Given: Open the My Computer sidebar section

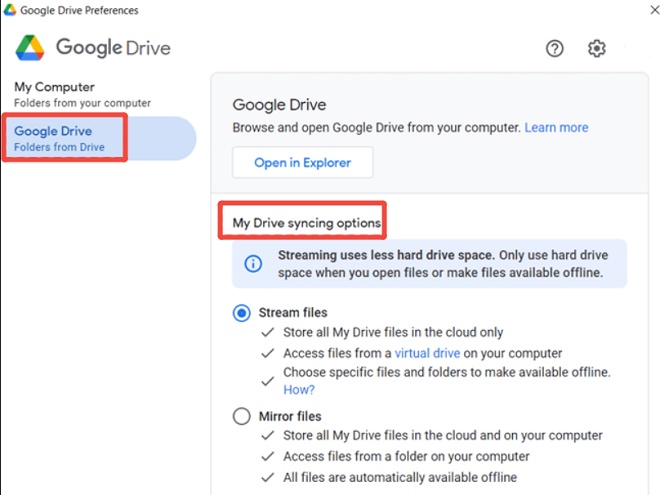Looking at the screenshot, I should 82,95.
